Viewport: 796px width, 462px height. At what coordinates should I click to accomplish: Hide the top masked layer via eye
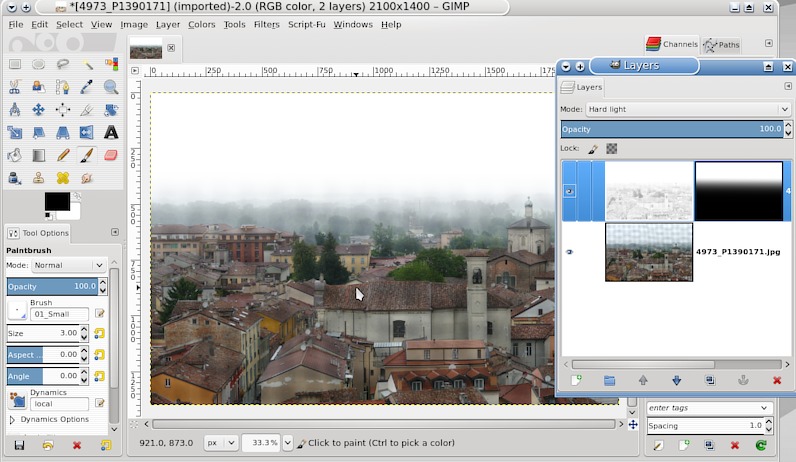point(570,191)
